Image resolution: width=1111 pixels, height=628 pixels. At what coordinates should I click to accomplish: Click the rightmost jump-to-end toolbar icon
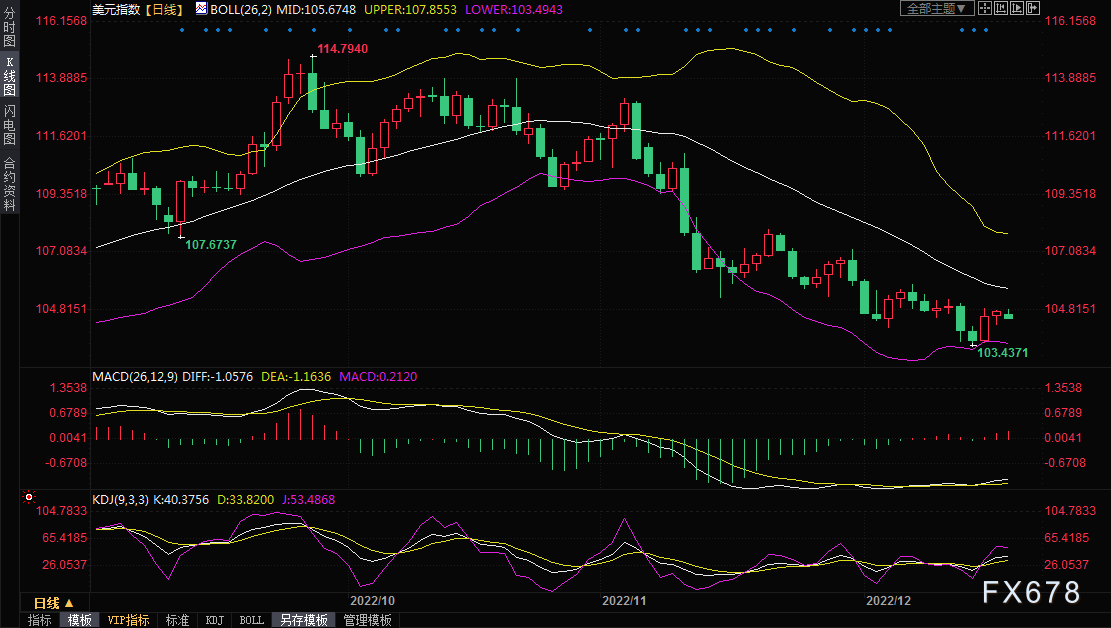(x=1033, y=8)
